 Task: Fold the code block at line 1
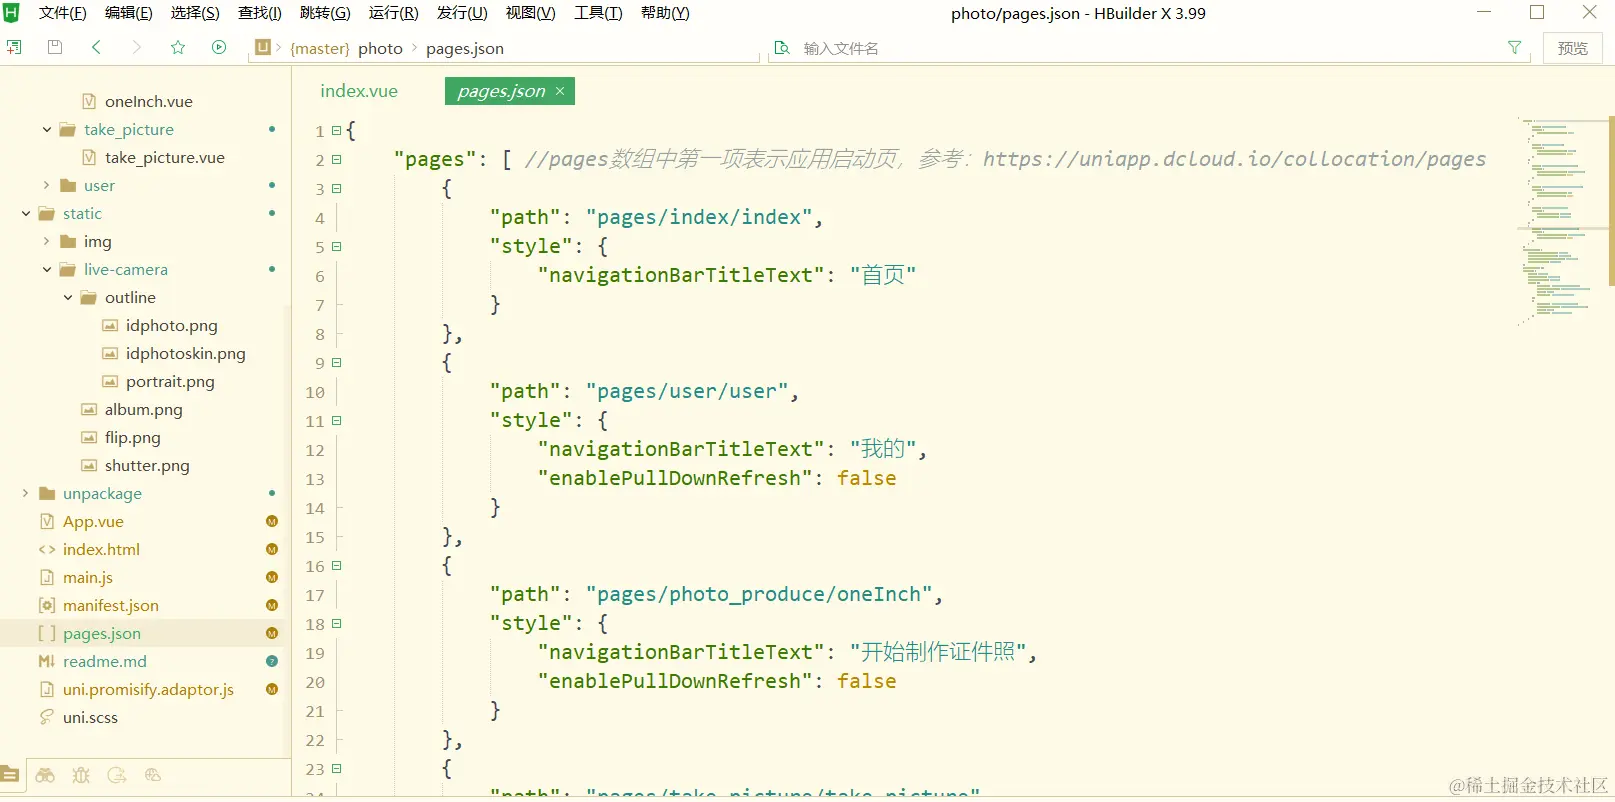[337, 130]
